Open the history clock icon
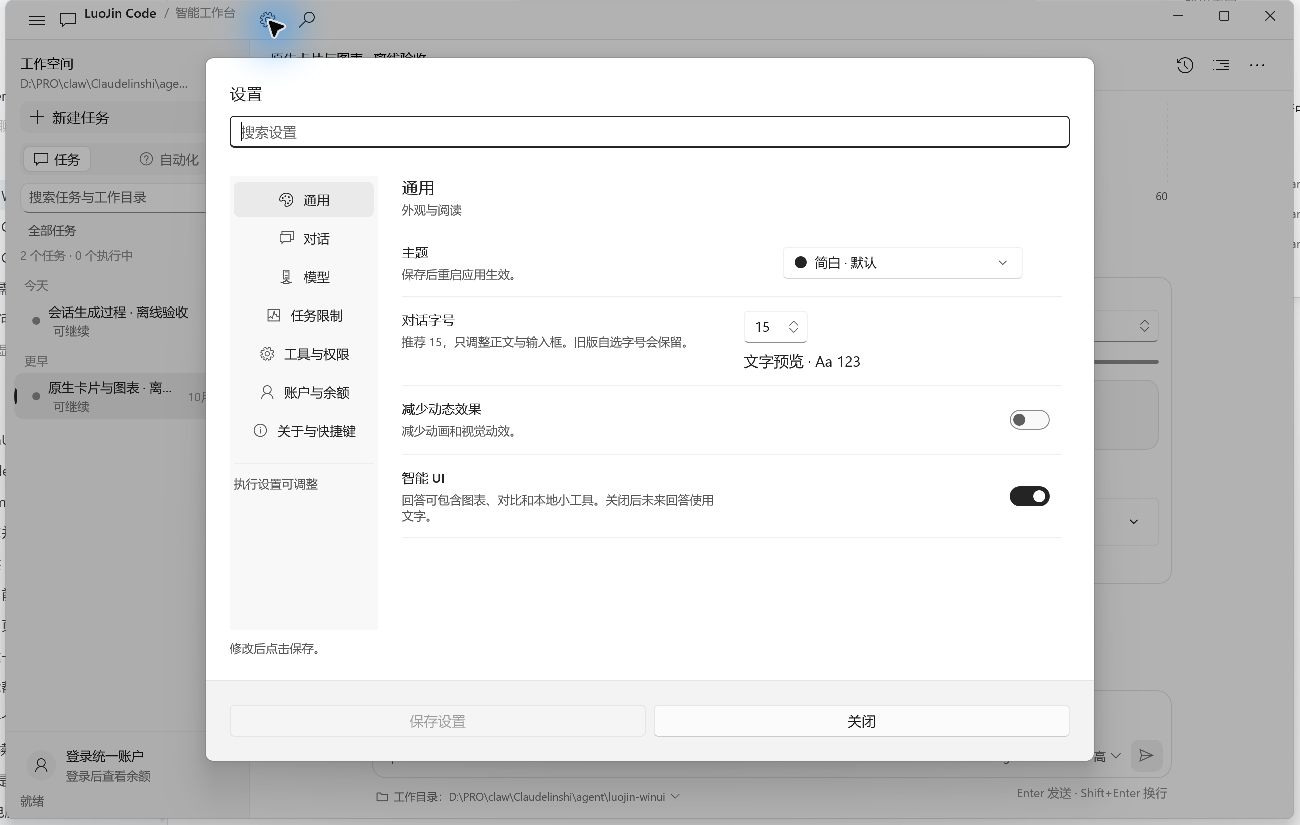The height and width of the screenshot is (825, 1300). click(x=1185, y=65)
